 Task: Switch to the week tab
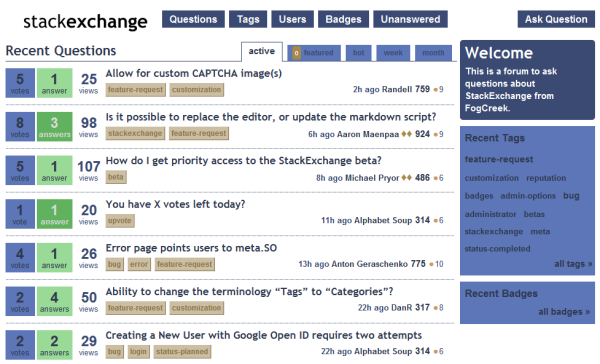click(x=393, y=53)
